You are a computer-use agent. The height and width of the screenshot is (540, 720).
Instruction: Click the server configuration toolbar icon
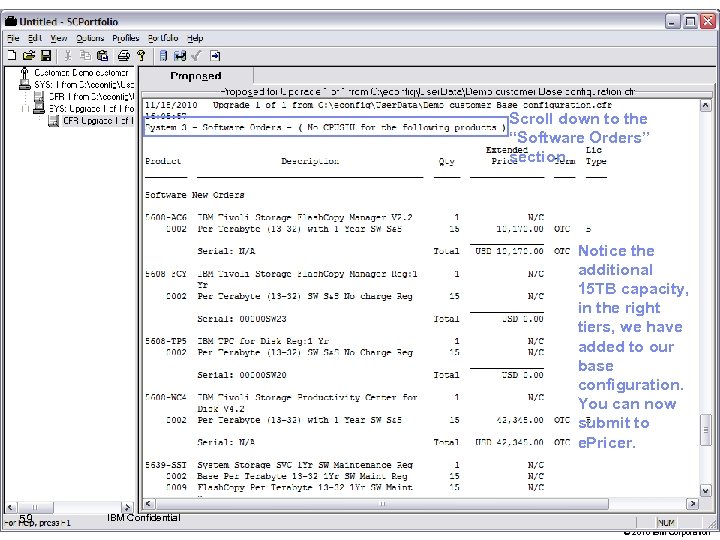pos(162,56)
